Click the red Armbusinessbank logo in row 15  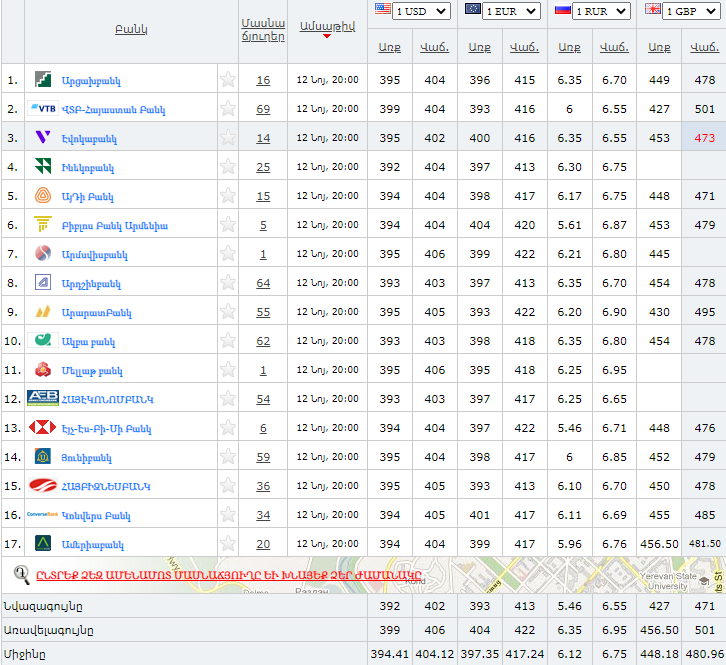(x=43, y=485)
